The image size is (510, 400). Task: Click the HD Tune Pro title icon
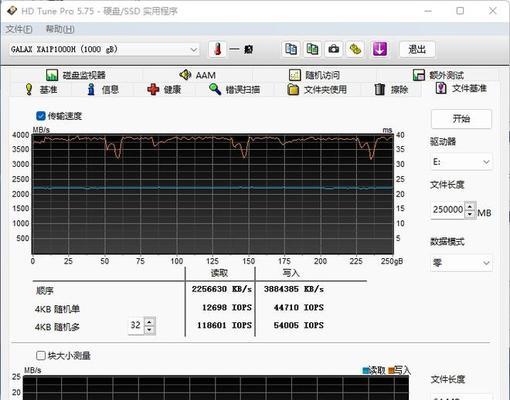coord(12,11)
